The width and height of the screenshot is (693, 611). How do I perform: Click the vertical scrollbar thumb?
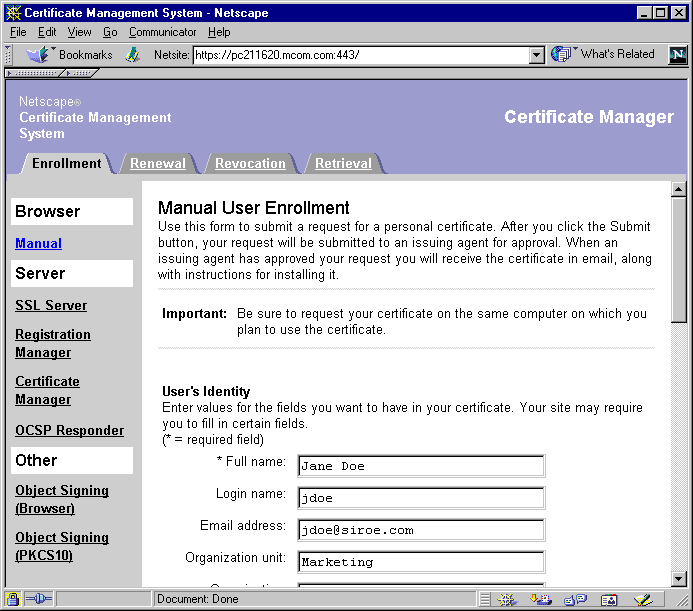tap(678, 260)
